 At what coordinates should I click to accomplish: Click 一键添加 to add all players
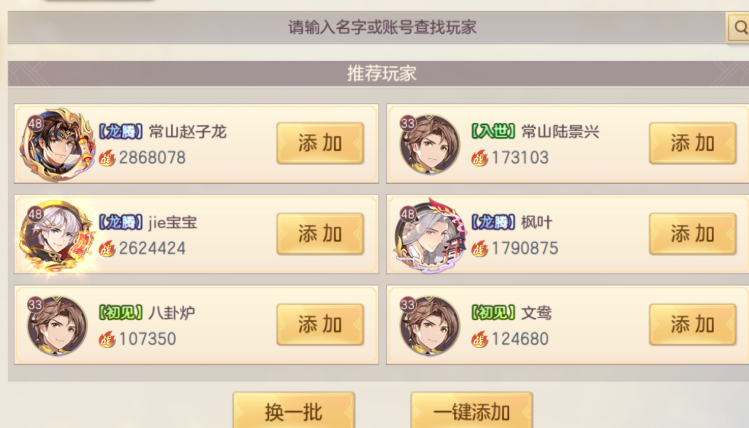click(x=471, y=411)
